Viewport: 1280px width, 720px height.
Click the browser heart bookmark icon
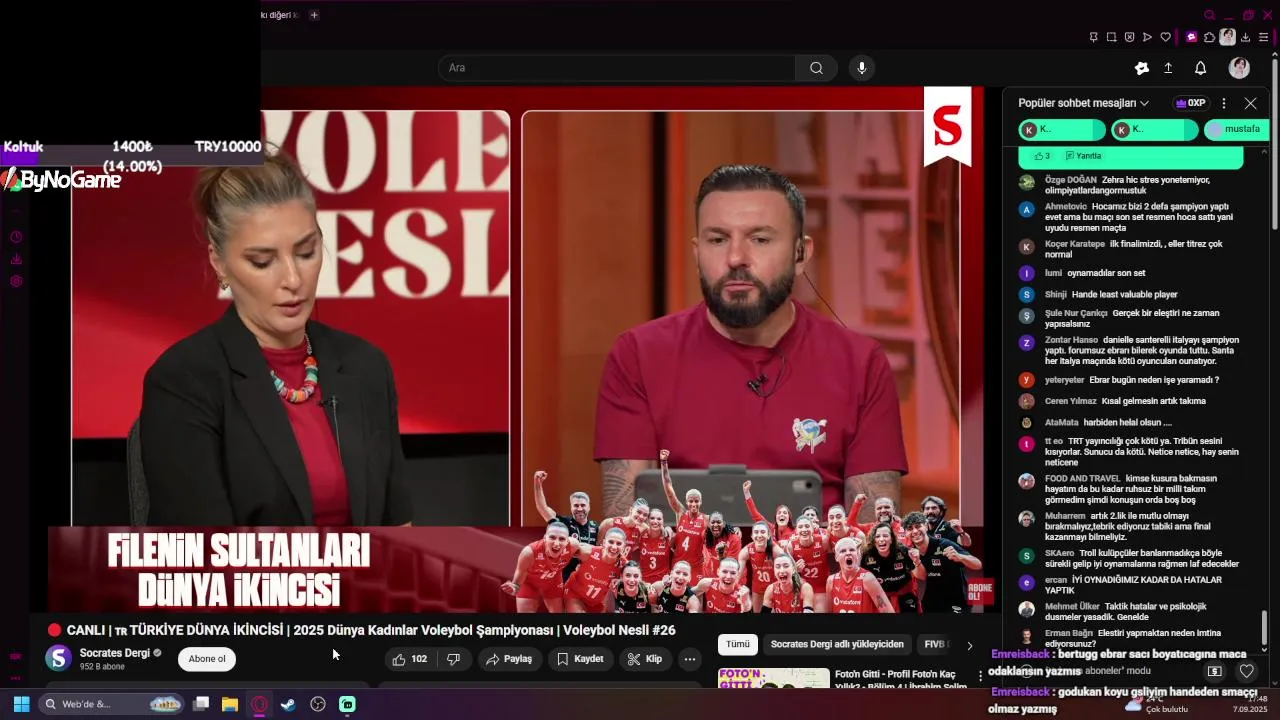coord(1165,37)
